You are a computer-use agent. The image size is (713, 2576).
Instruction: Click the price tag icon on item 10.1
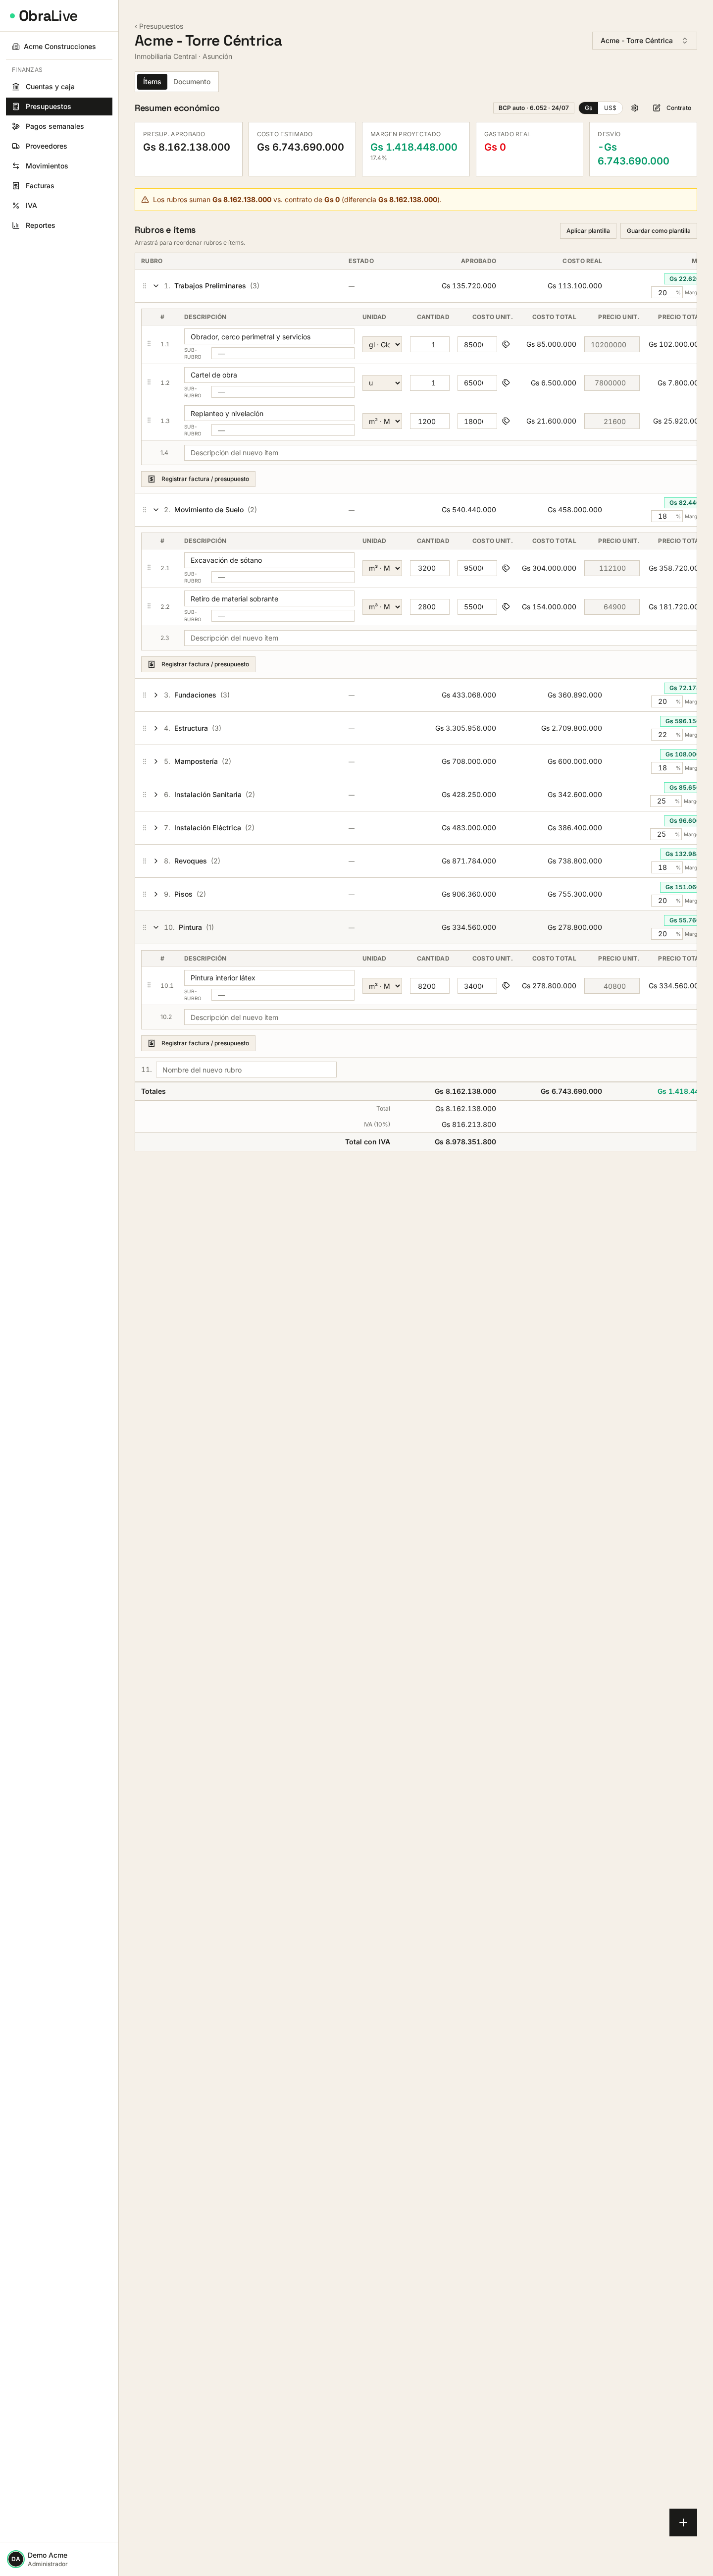coord(506,986)
